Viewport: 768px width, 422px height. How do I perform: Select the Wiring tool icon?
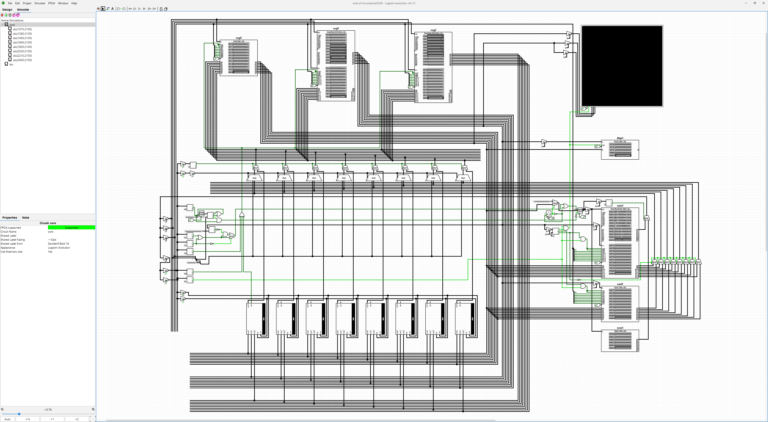[108, 9]
